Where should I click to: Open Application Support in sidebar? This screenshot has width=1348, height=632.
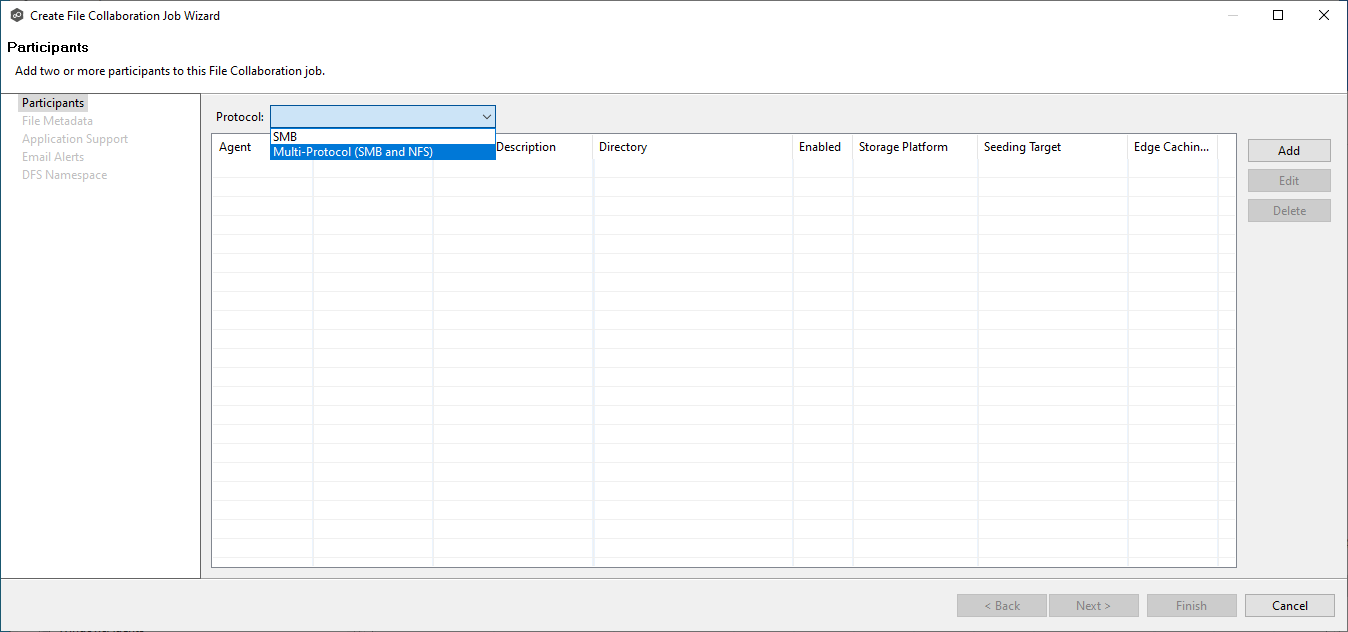(75, 139)
